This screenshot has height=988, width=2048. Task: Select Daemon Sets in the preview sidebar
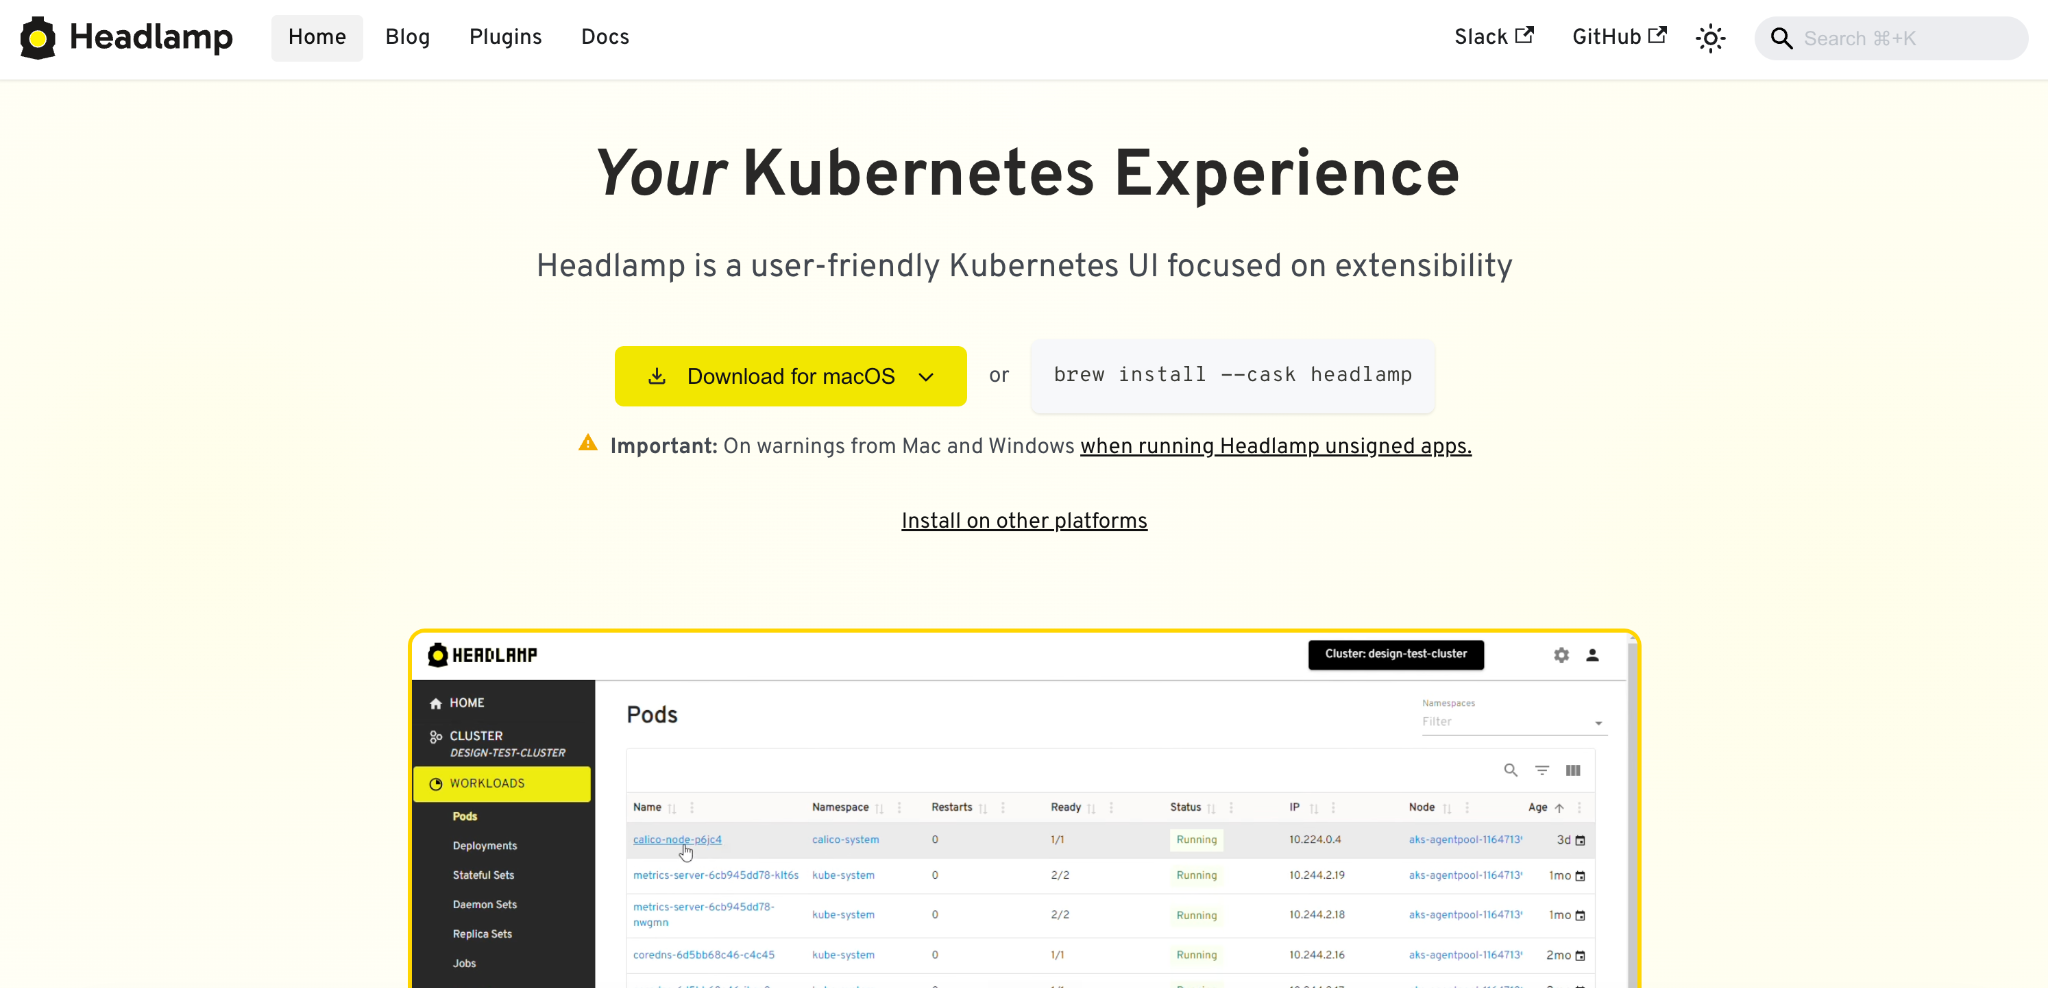tap(485, 905)
